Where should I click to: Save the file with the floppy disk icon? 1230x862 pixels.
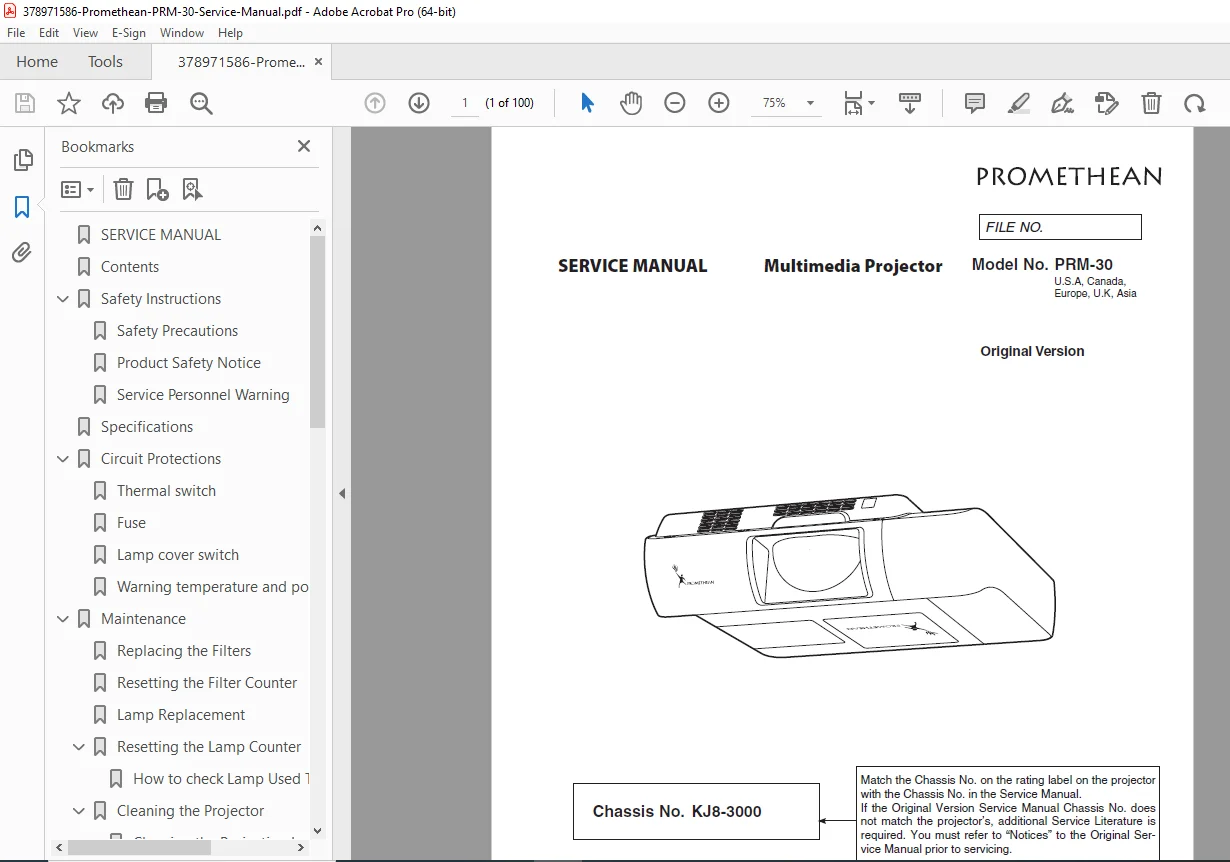click(25, 103)
